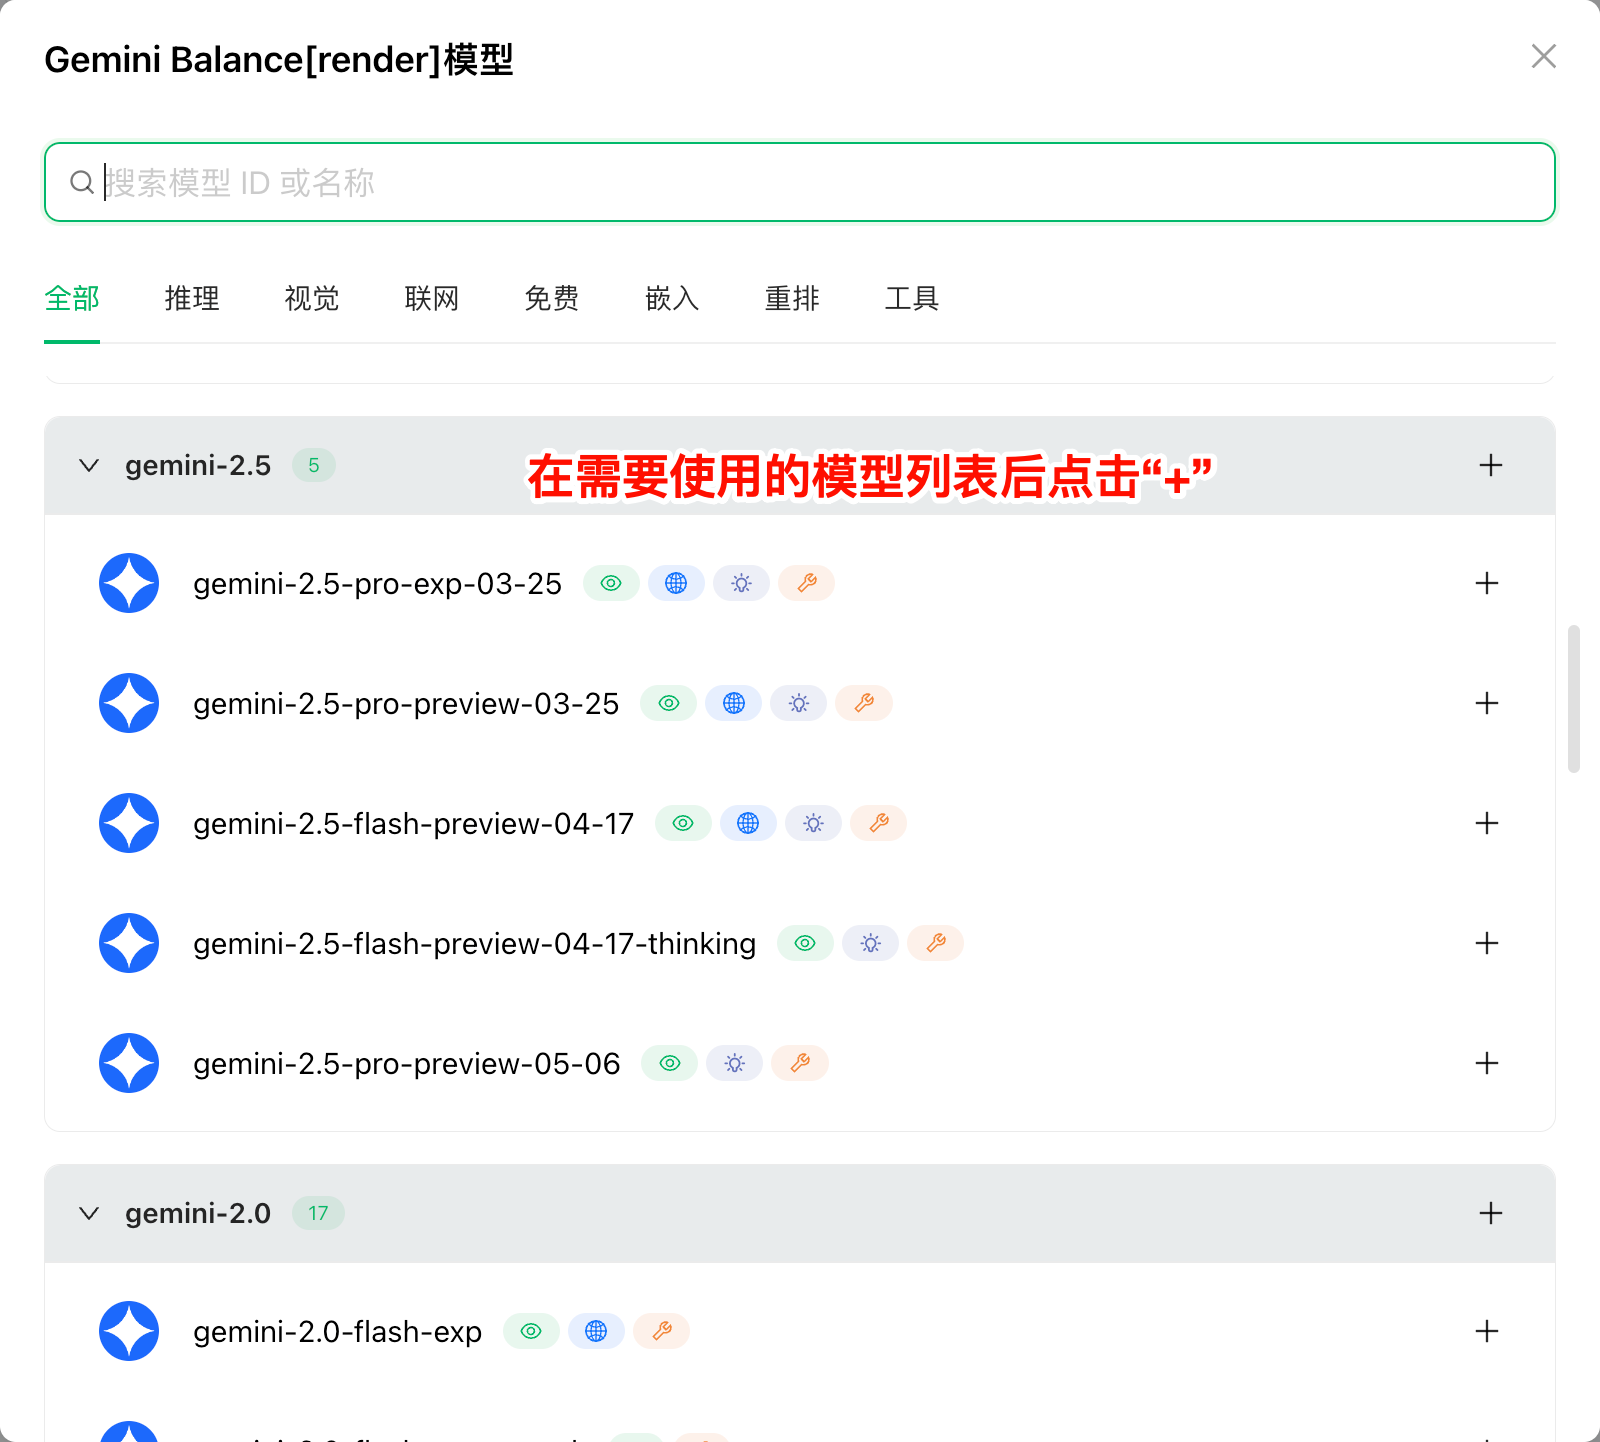
Task: Click web globe tag on gemini-2.5-pro-exp-03-25
Action: (x=676, y=583)
